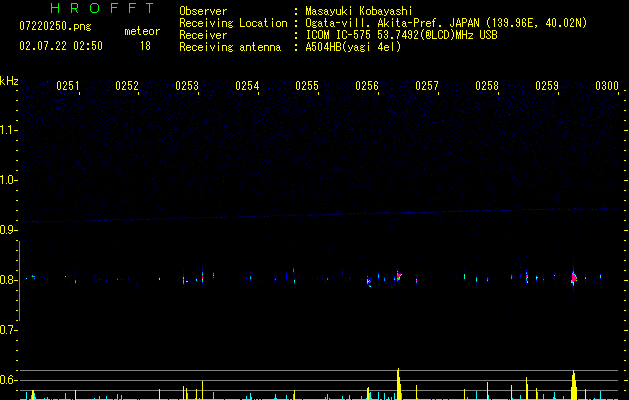Click the 0259 time marker

click(547, 86)
